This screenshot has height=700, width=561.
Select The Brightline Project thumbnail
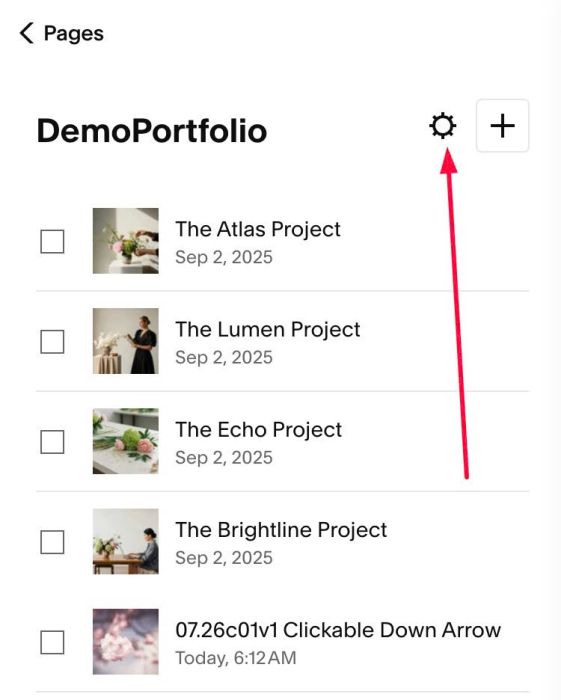tap(125, 541)
